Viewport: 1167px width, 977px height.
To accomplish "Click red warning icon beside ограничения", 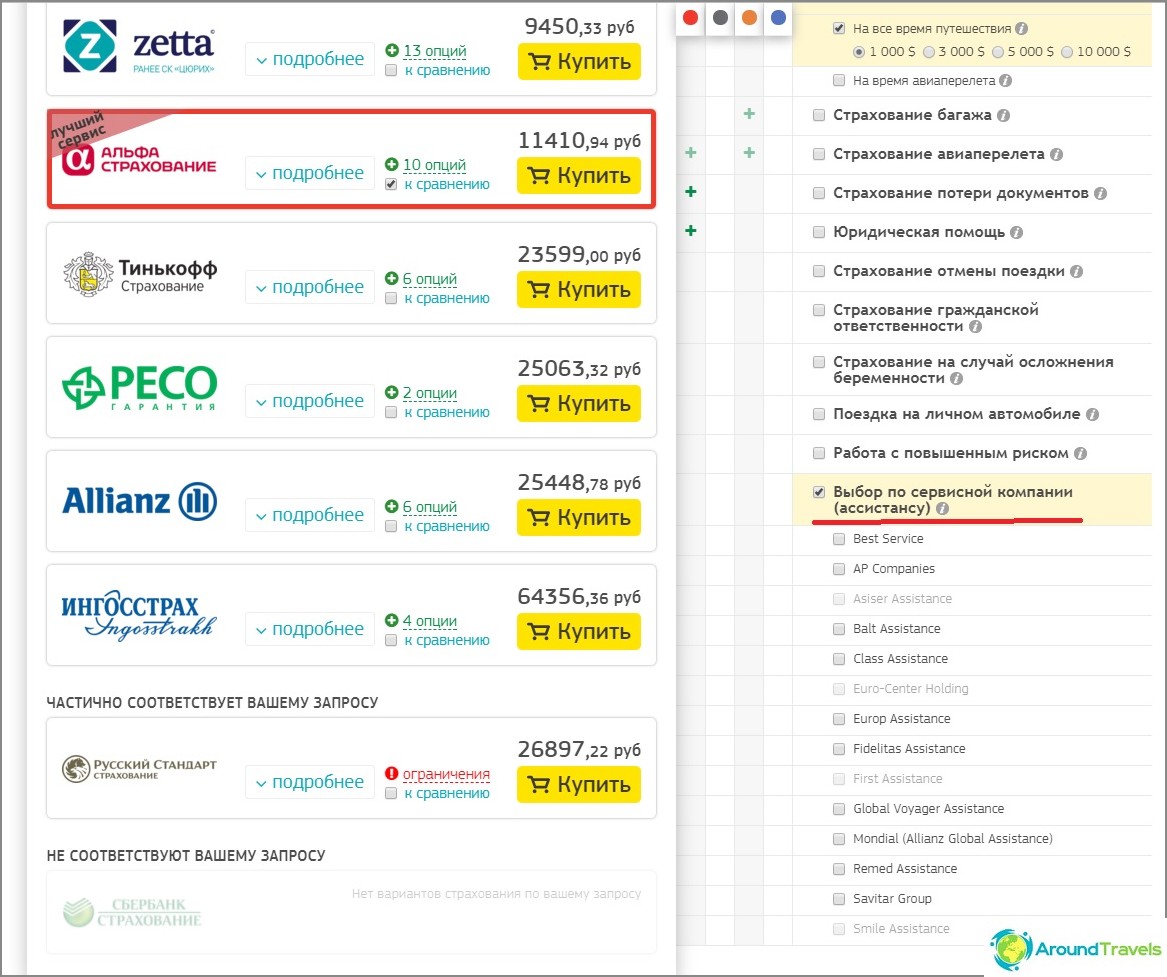I will point(391,774).
